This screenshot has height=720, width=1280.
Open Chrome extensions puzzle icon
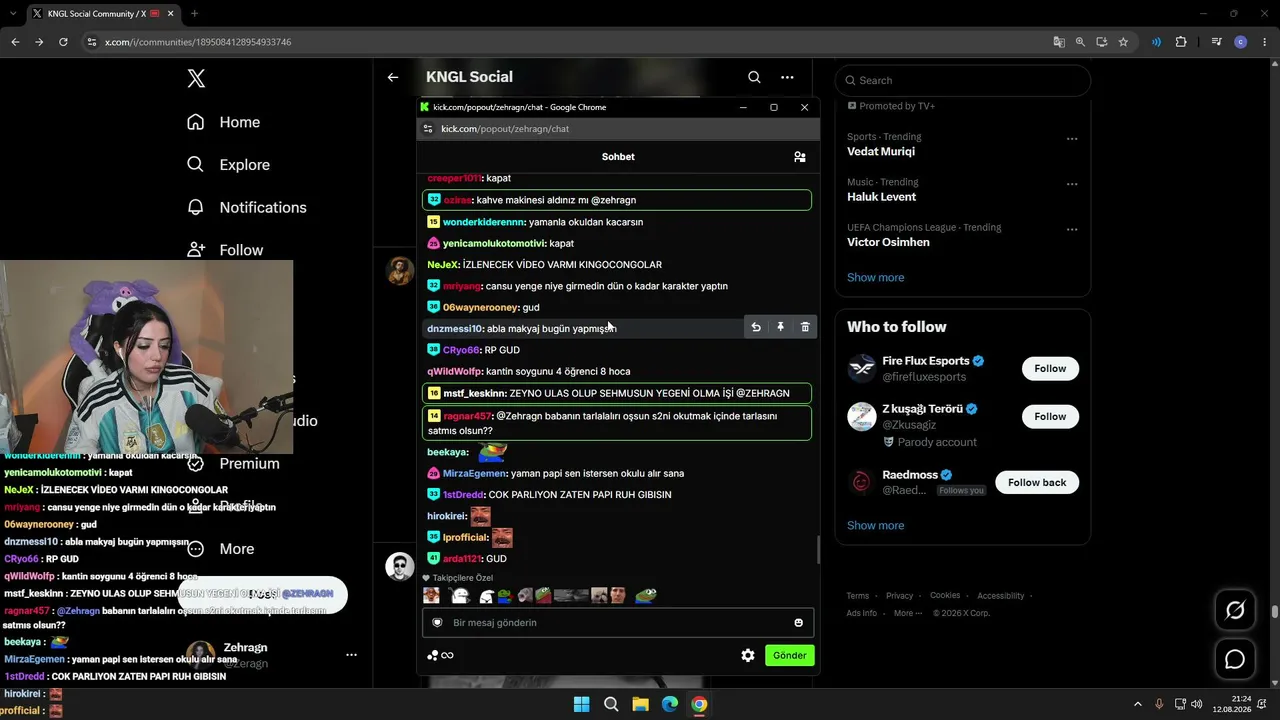pos(1181,42)
